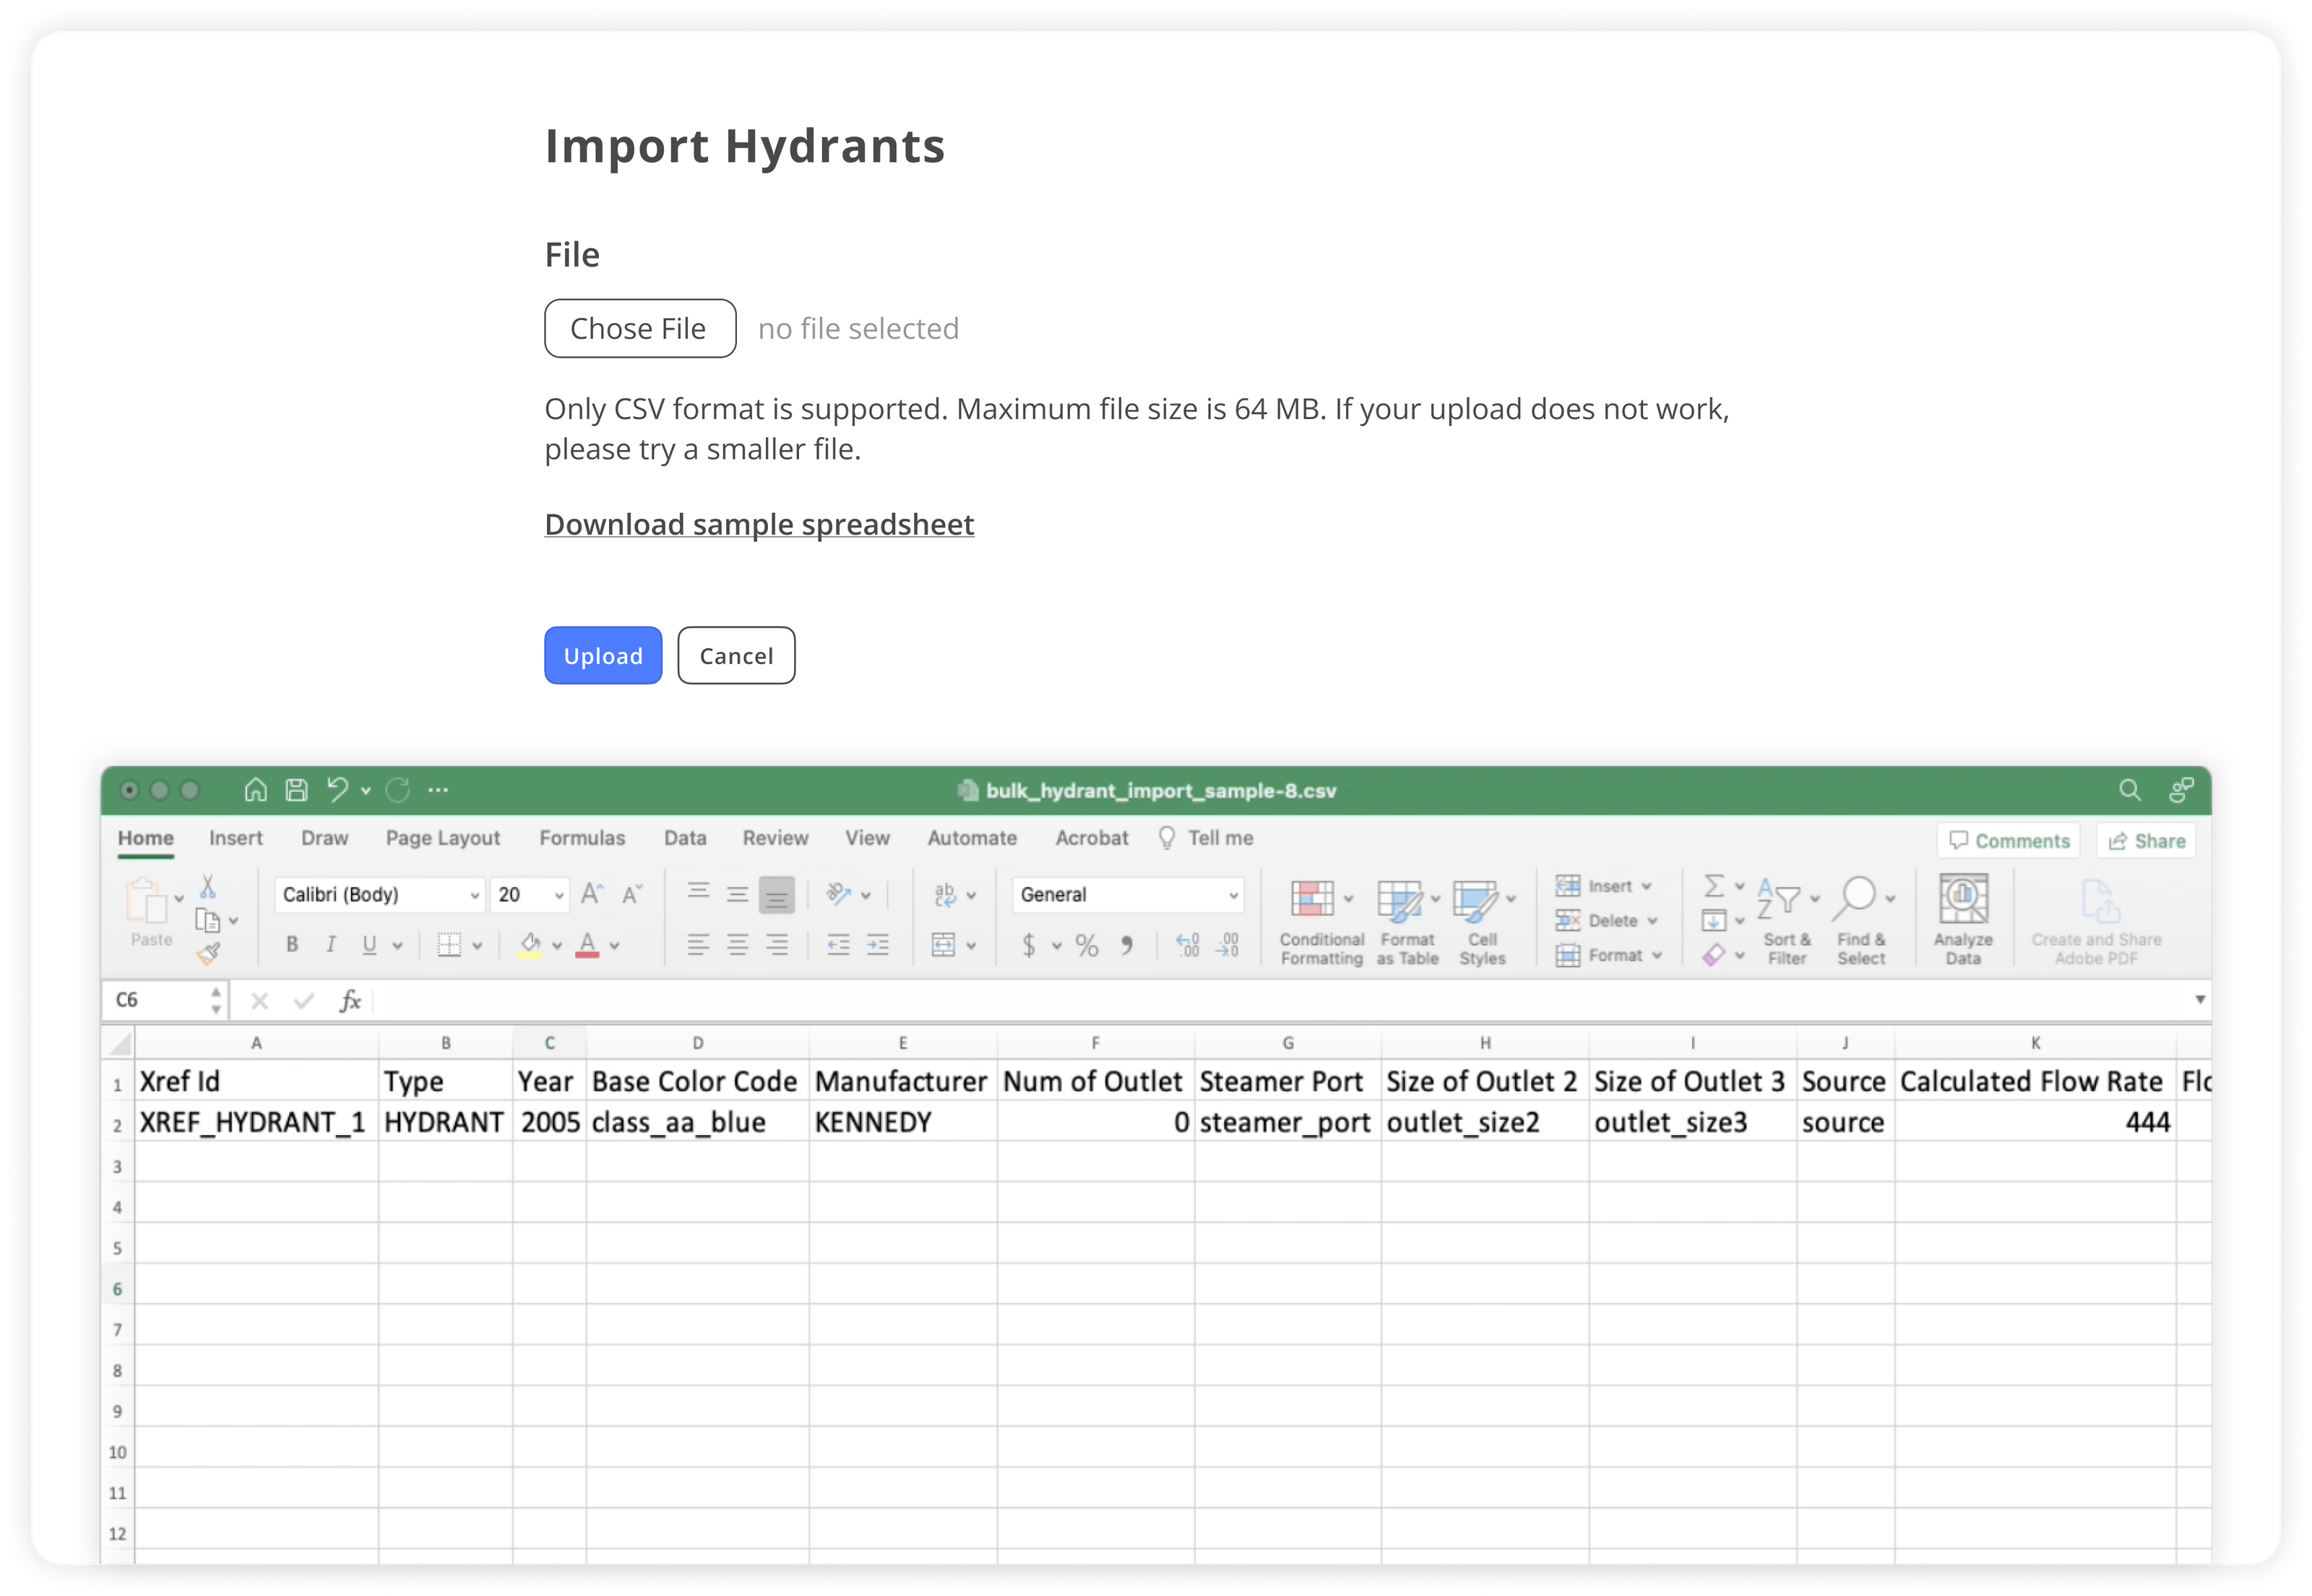
Task: Toggle bold formatting
Action: click(x=291, y=944)
